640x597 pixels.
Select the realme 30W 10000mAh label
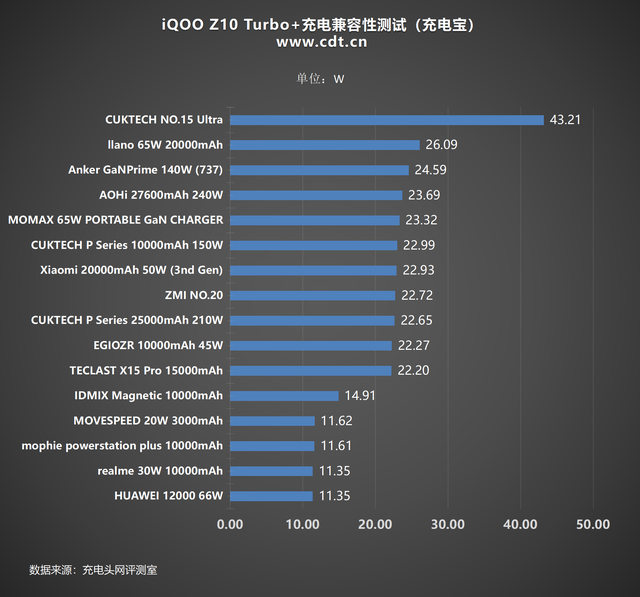[160, 471]
